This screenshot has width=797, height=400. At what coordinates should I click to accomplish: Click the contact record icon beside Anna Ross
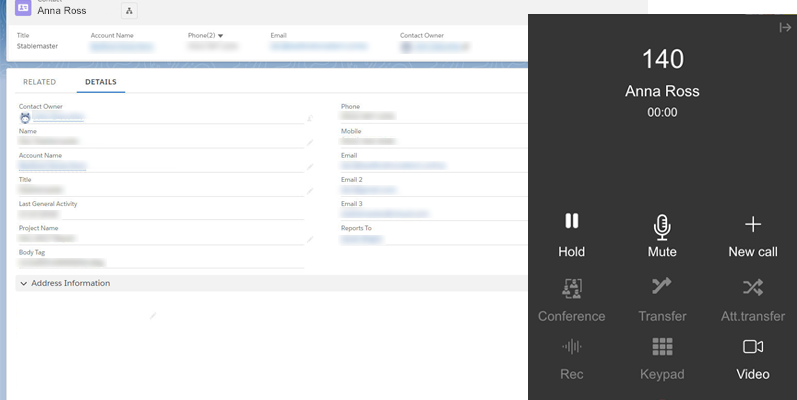click(x=23, y=8)
